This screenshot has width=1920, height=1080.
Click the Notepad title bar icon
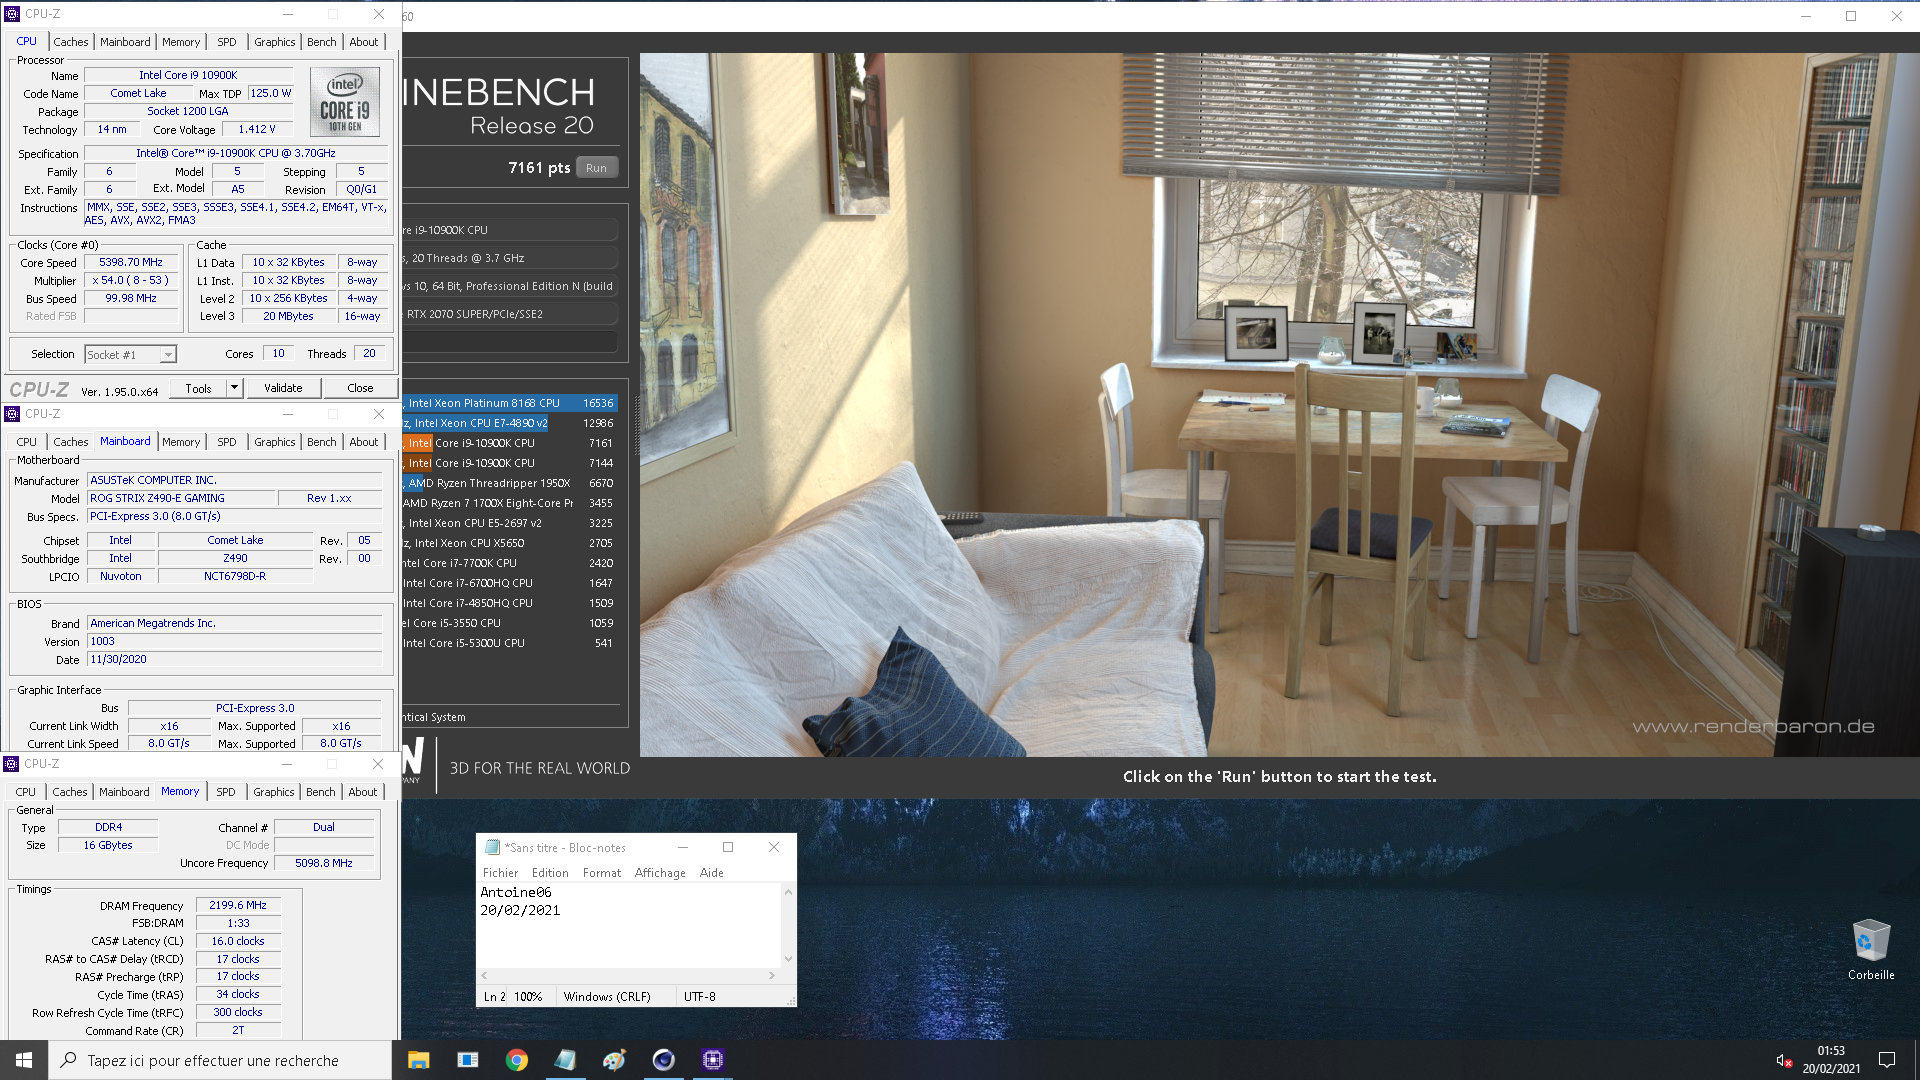click(x=492, y=847)
